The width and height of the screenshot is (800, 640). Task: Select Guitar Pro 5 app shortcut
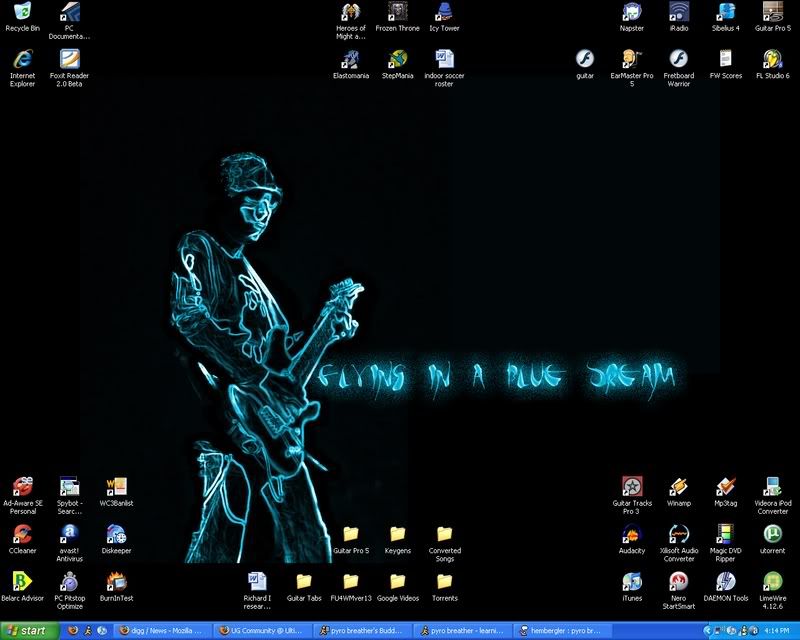coord(772,12)
